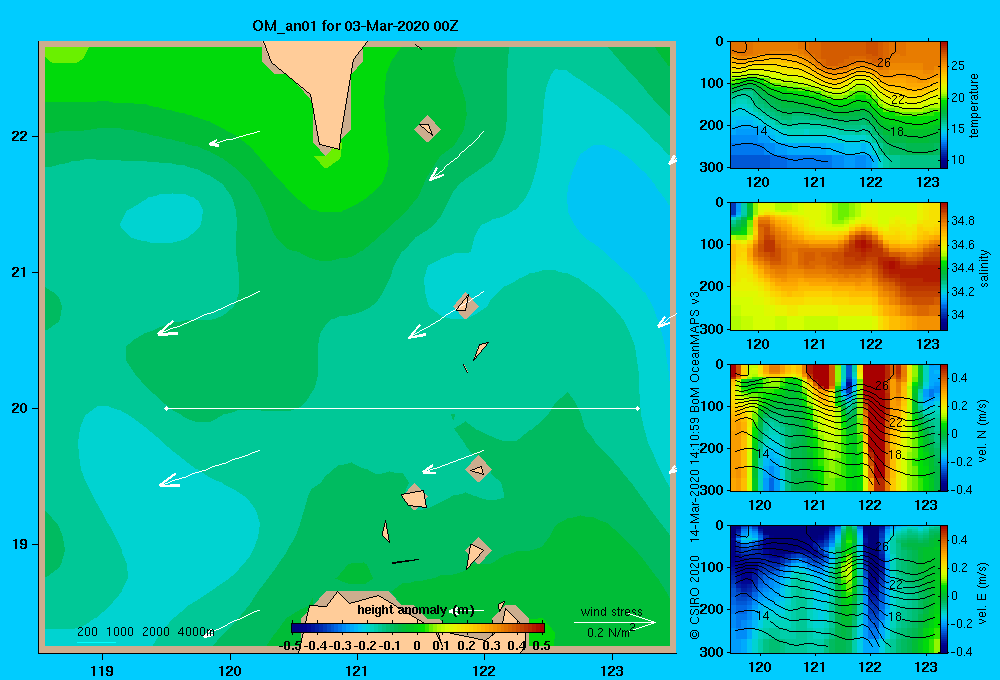Click the small island near 21.5E at 22N

pos(427,128)
